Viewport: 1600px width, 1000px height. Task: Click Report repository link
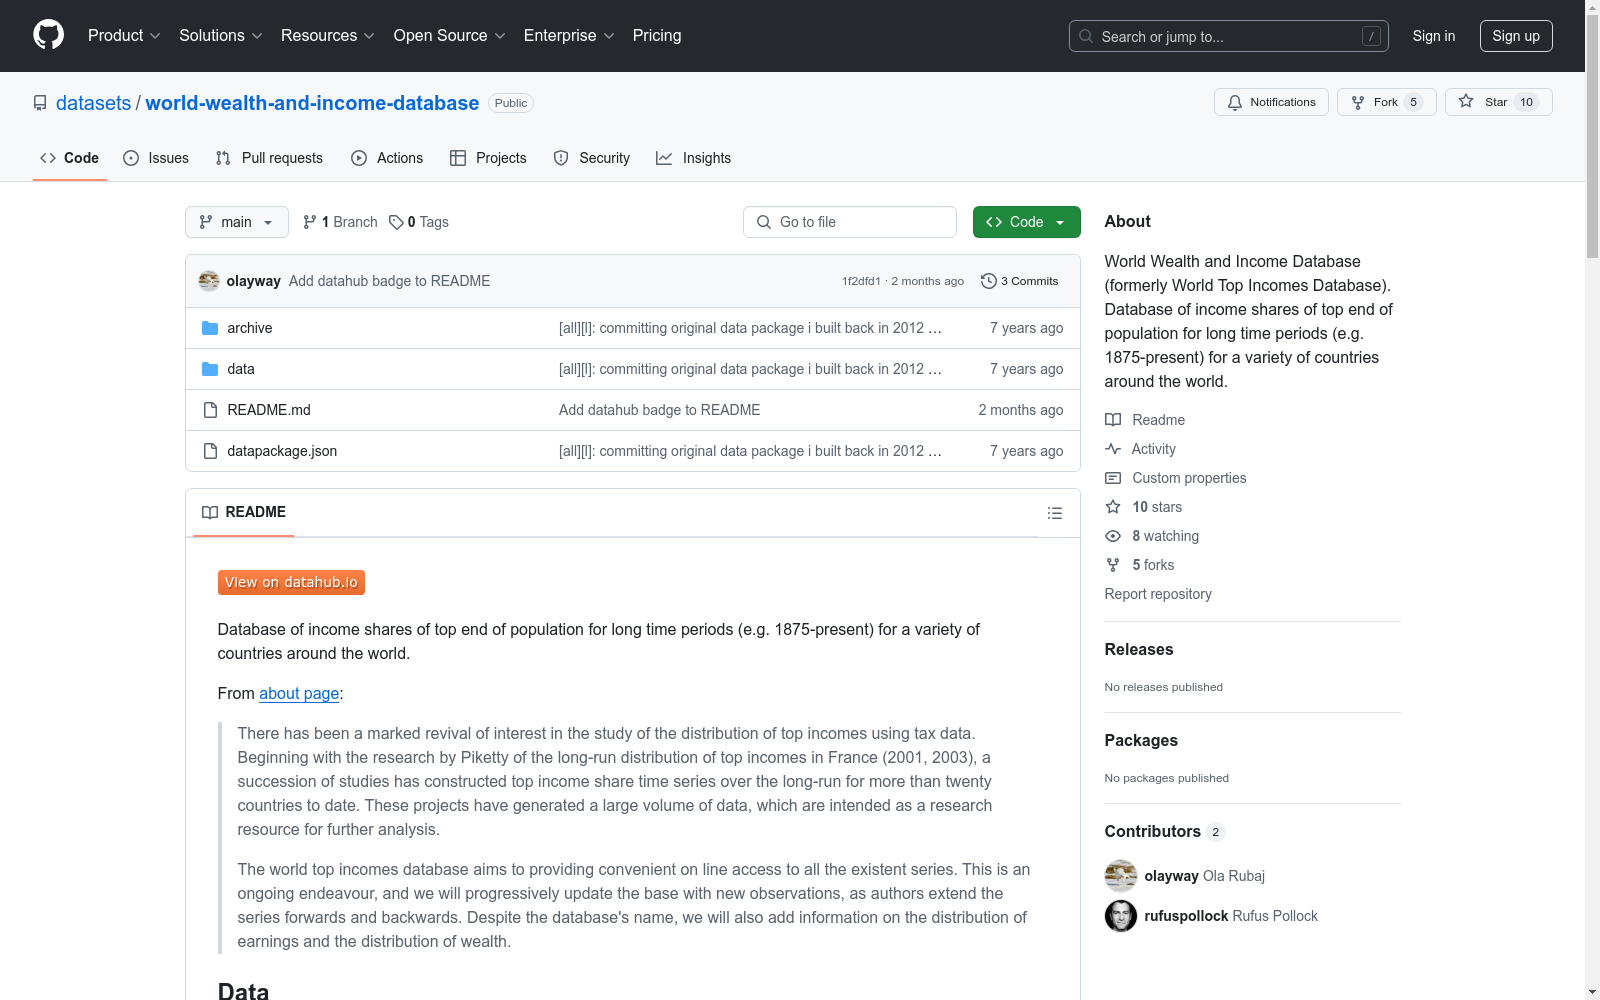pos(1158,594)
